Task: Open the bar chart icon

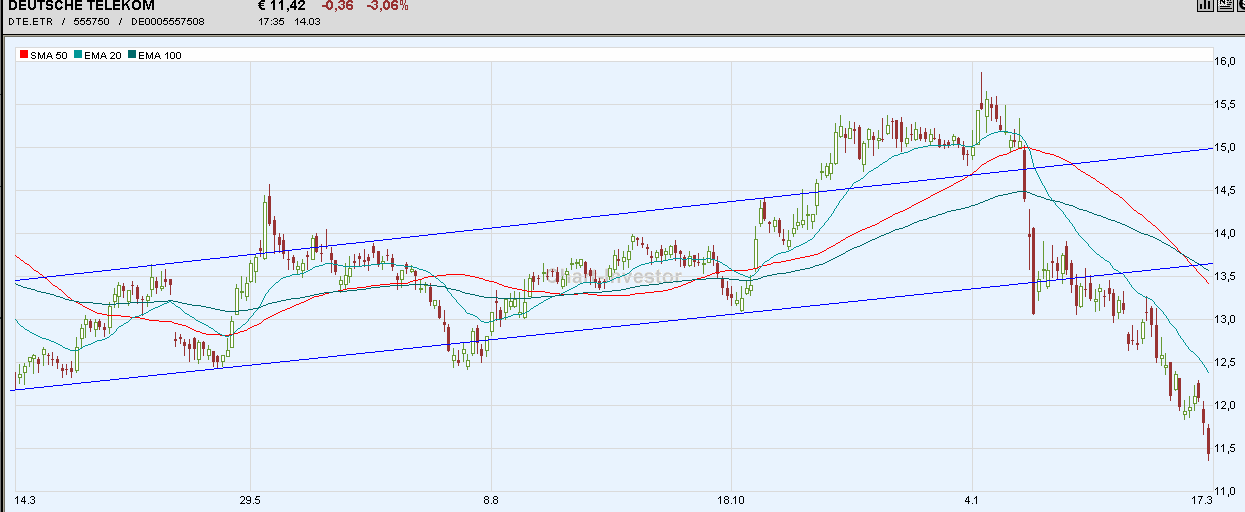Action: (1205, 6)
